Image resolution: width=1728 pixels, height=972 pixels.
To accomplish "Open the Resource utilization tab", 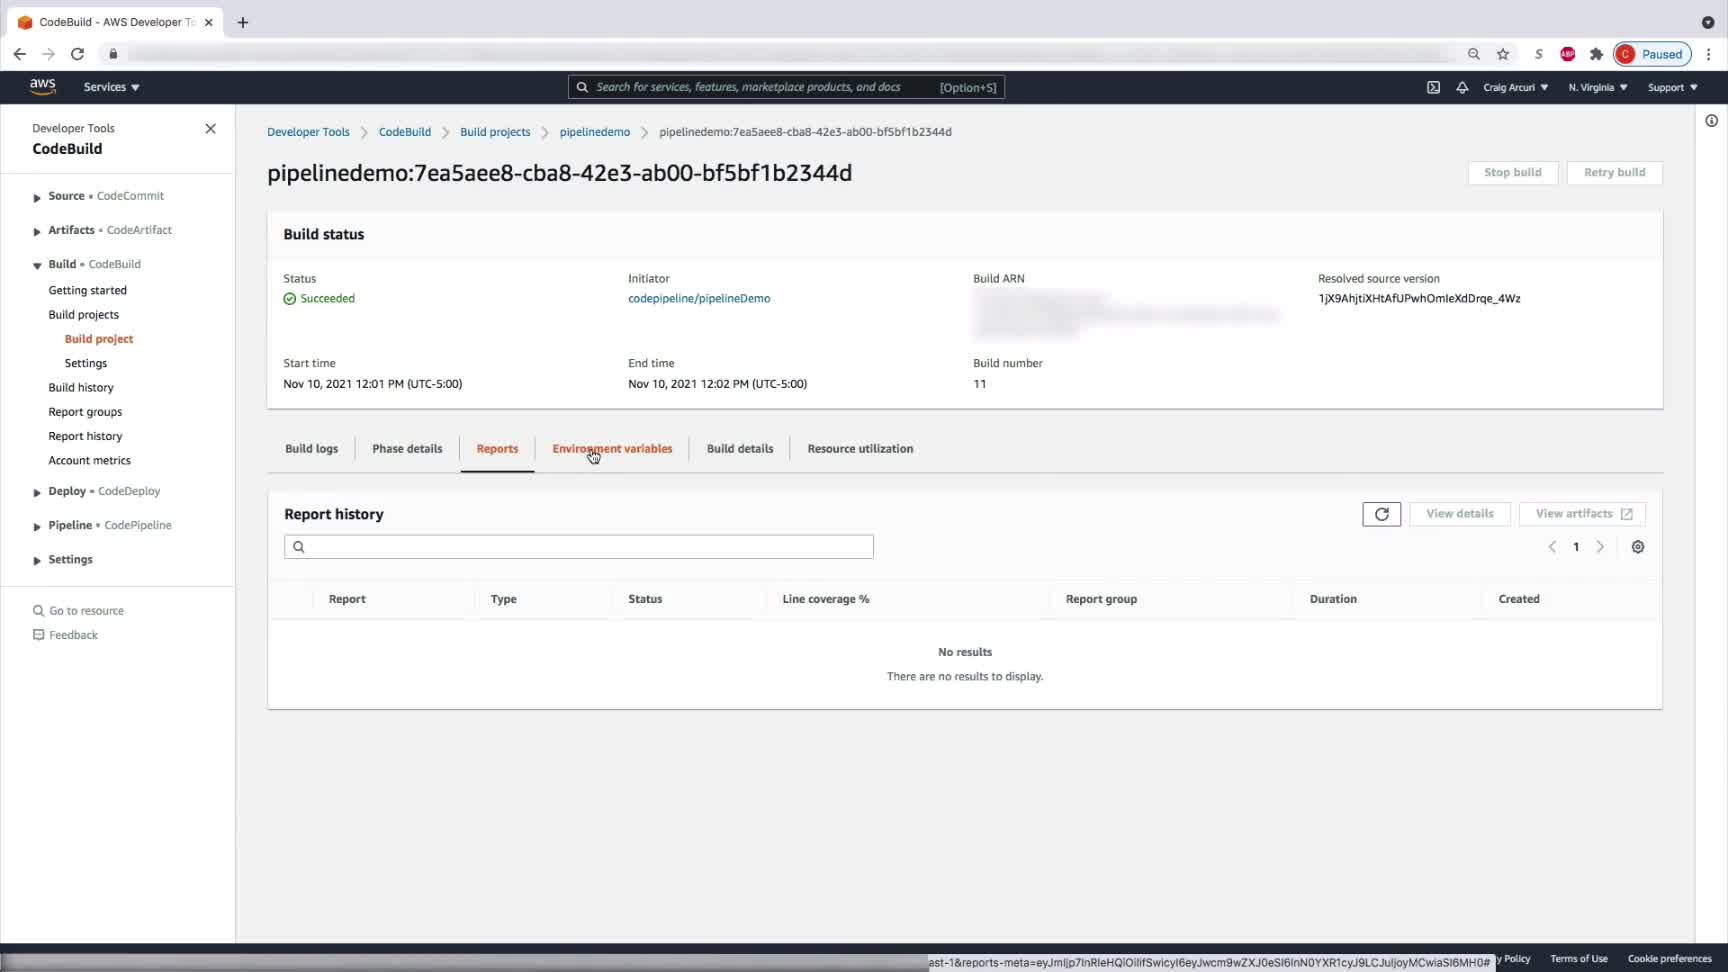I will (x=860, y=449).
